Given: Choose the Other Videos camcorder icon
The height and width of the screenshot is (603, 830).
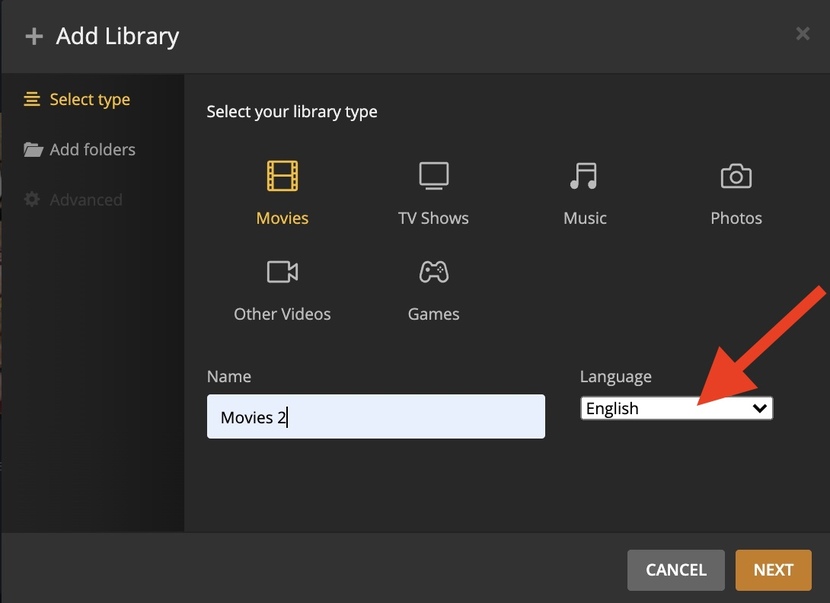Looking at the screenshot, I should coord(282,272).
